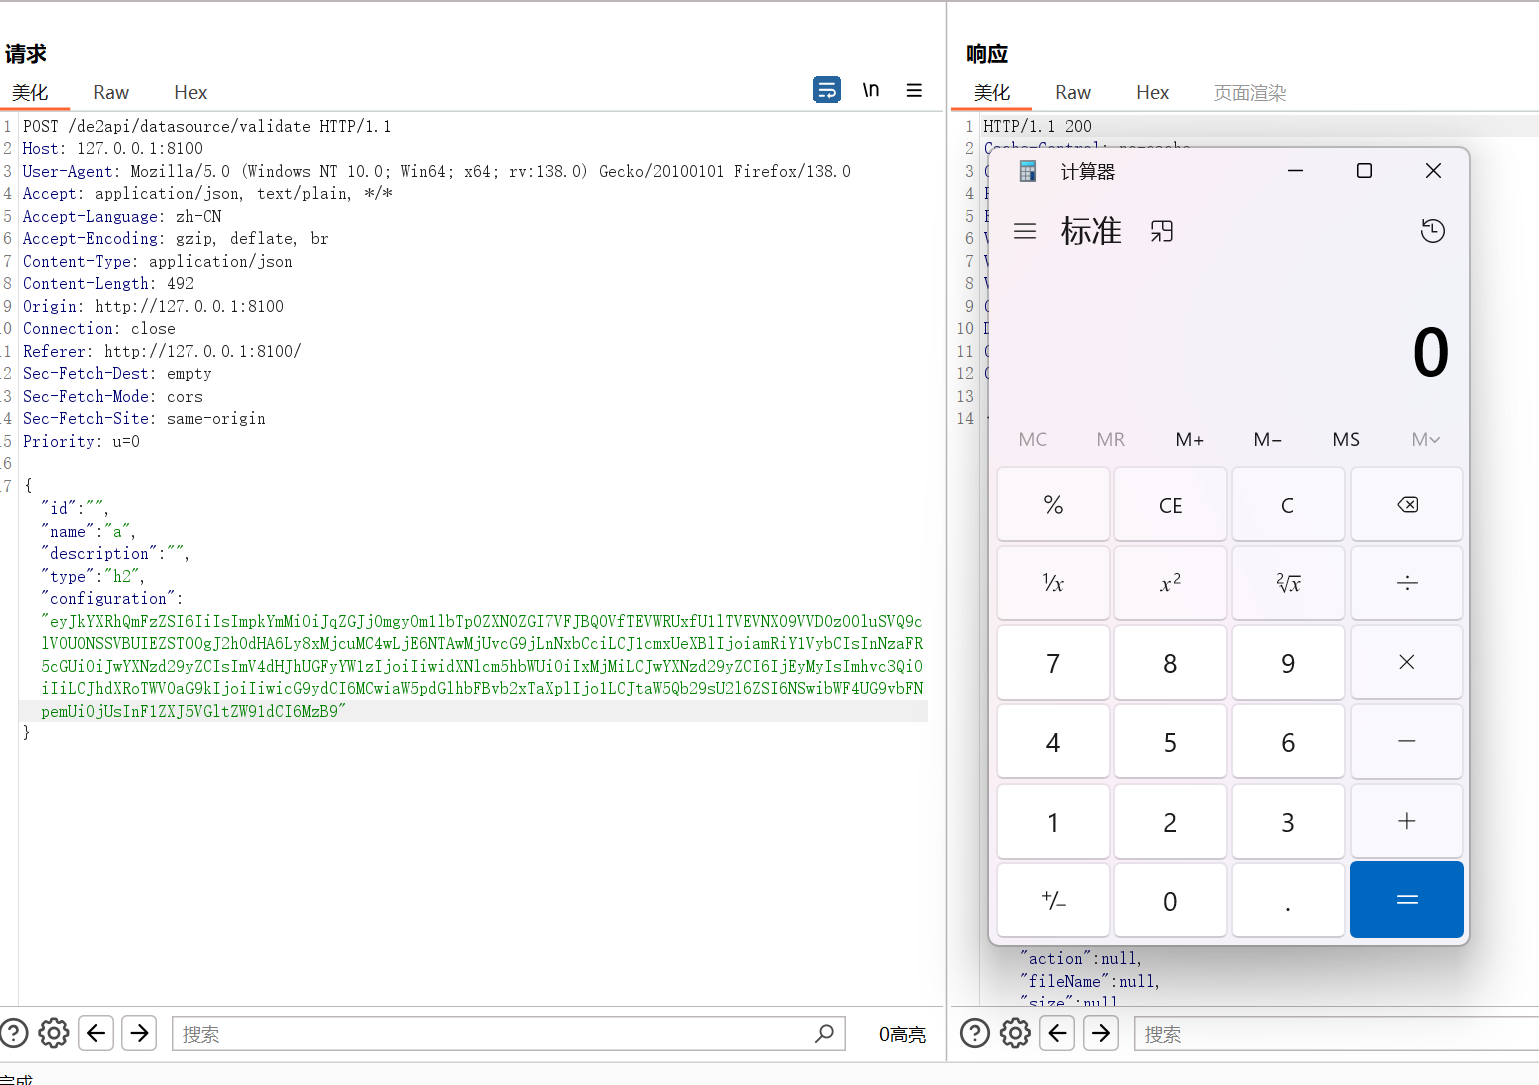
Task: Go to next match with request forward arrow
Action: pyautogui.click(x=140, y=1033)
